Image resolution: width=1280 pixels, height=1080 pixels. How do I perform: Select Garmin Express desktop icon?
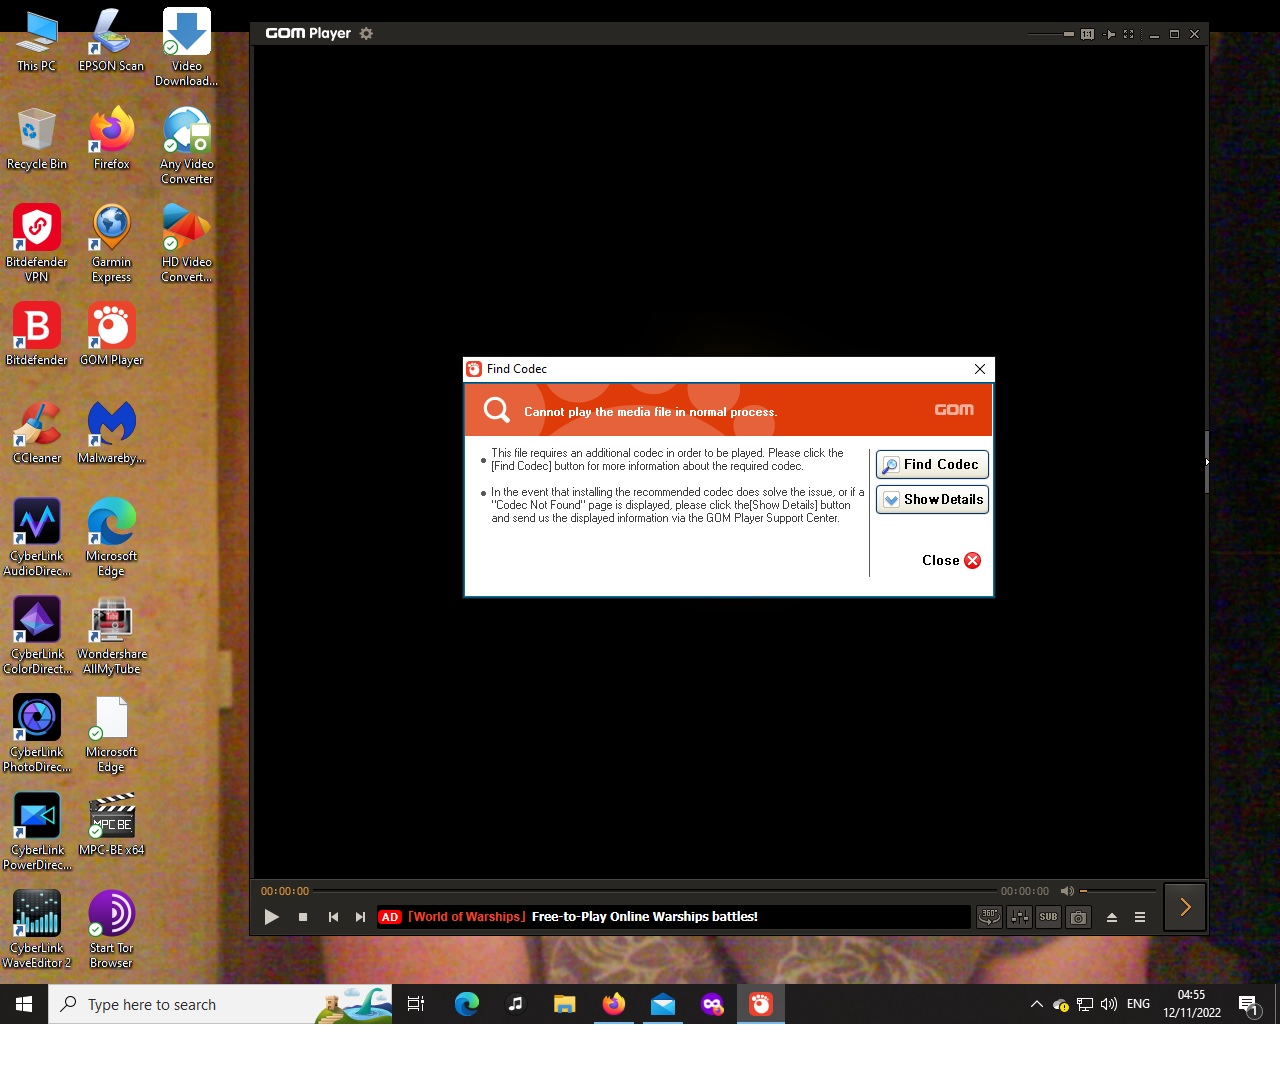111,244
